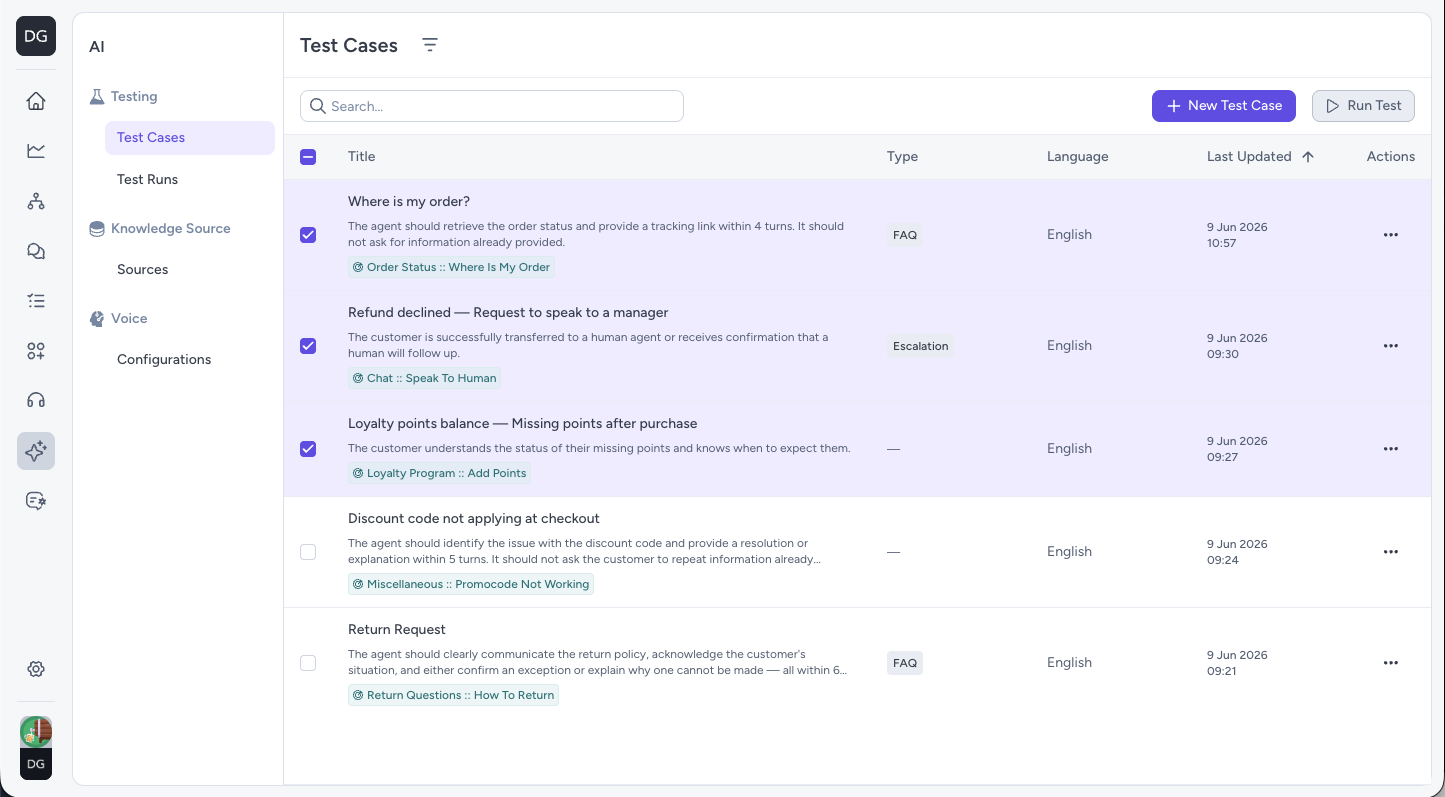Open the Home icon in left rail
This screenshot has width=1445, height=797.
(36, 101)
